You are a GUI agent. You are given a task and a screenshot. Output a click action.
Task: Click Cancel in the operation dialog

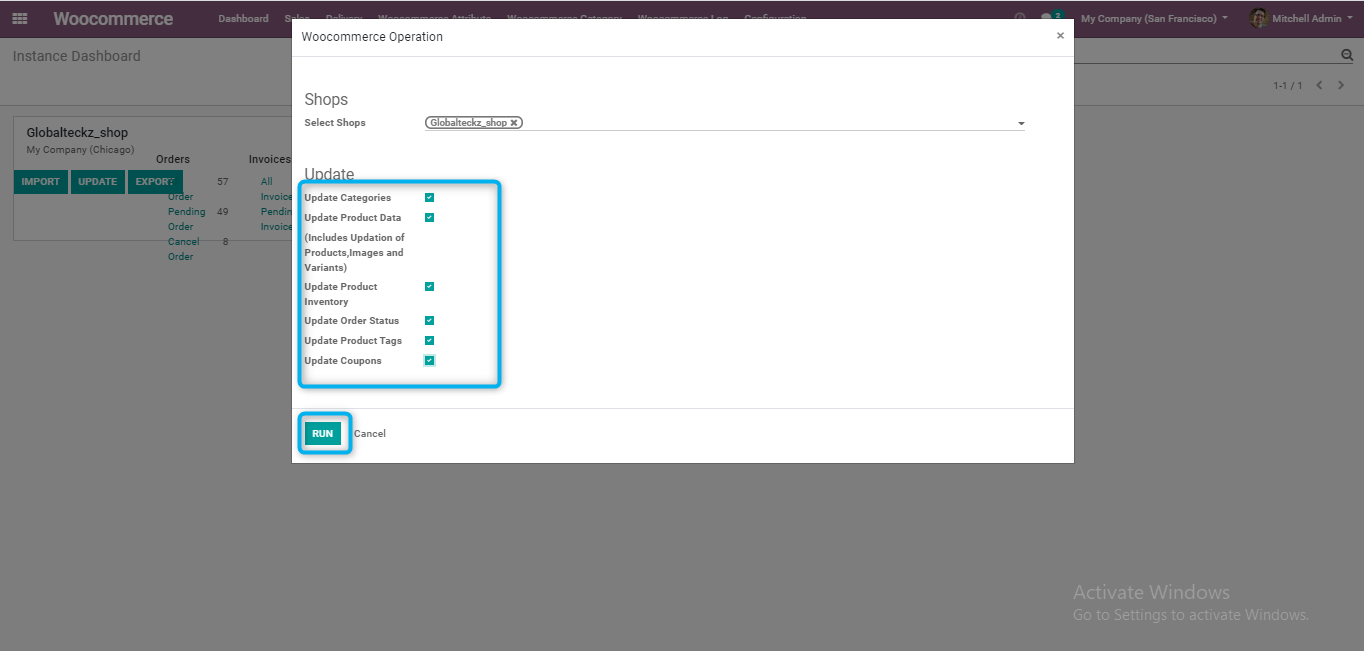pyautogui.click(x=369, y=434)
